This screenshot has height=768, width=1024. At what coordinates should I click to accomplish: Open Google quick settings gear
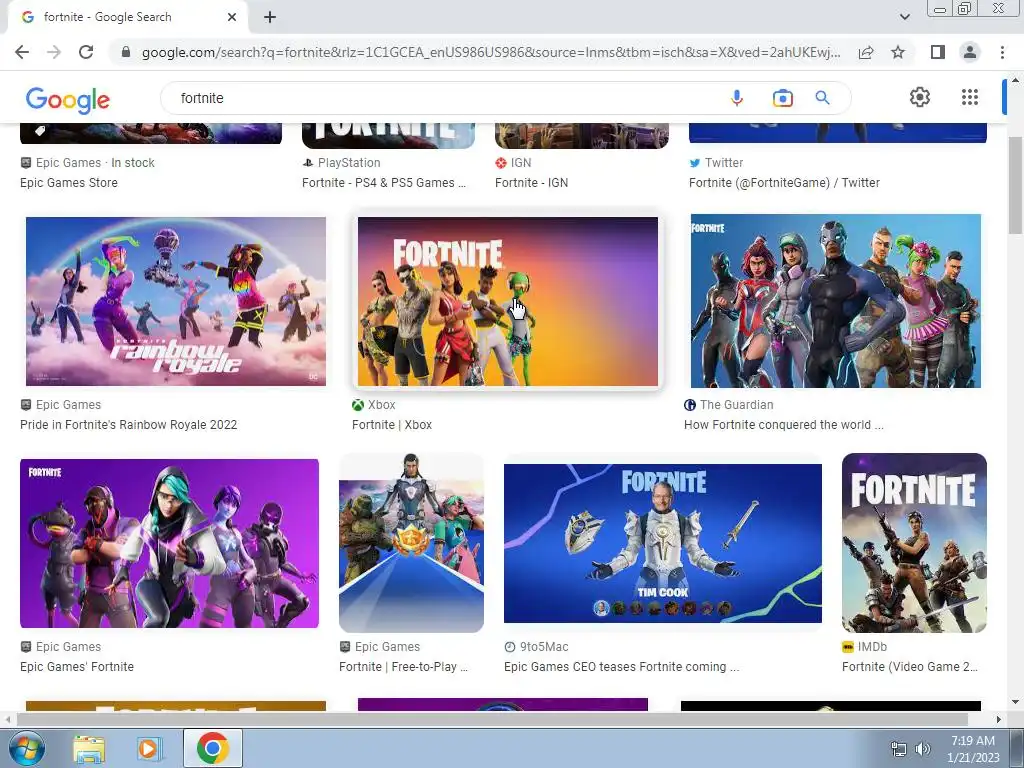pos(920,97)
